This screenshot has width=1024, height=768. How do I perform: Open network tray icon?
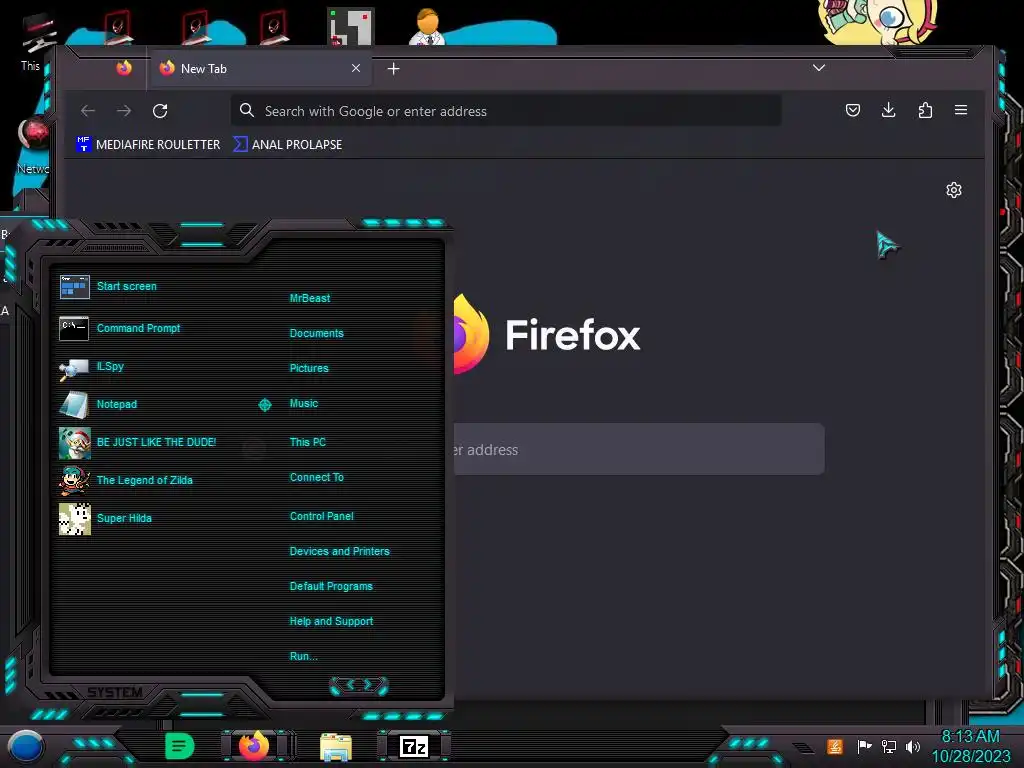coord(888,746)
